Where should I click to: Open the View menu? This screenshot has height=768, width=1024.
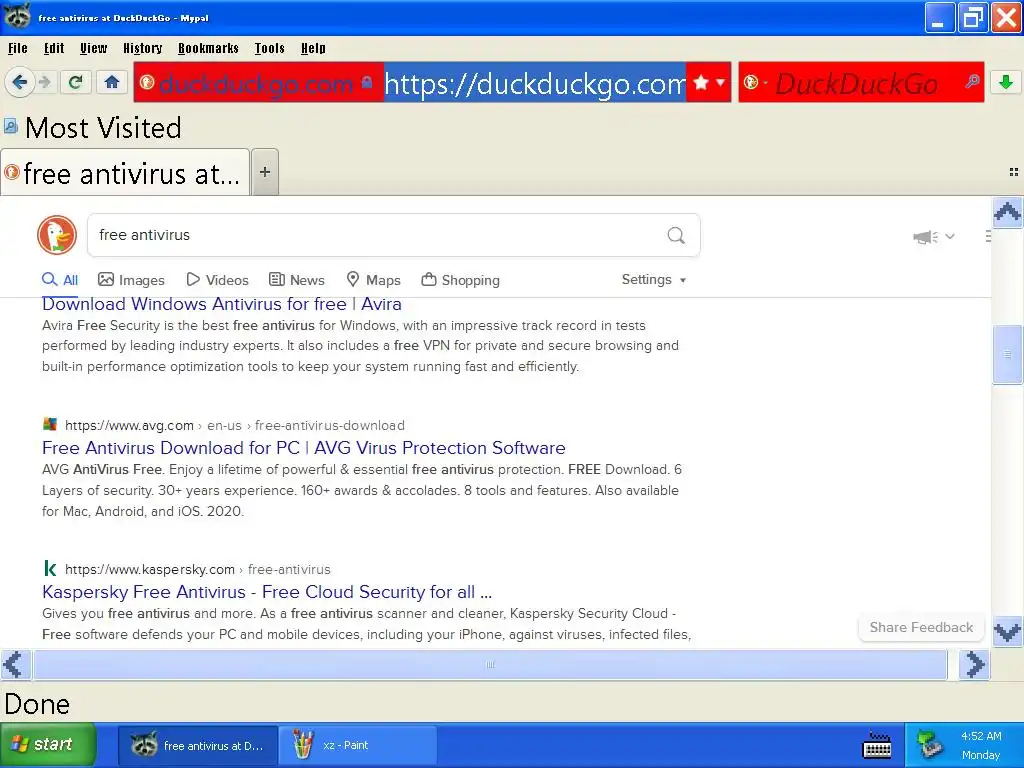pyautogui.click(x=93, y=48)
